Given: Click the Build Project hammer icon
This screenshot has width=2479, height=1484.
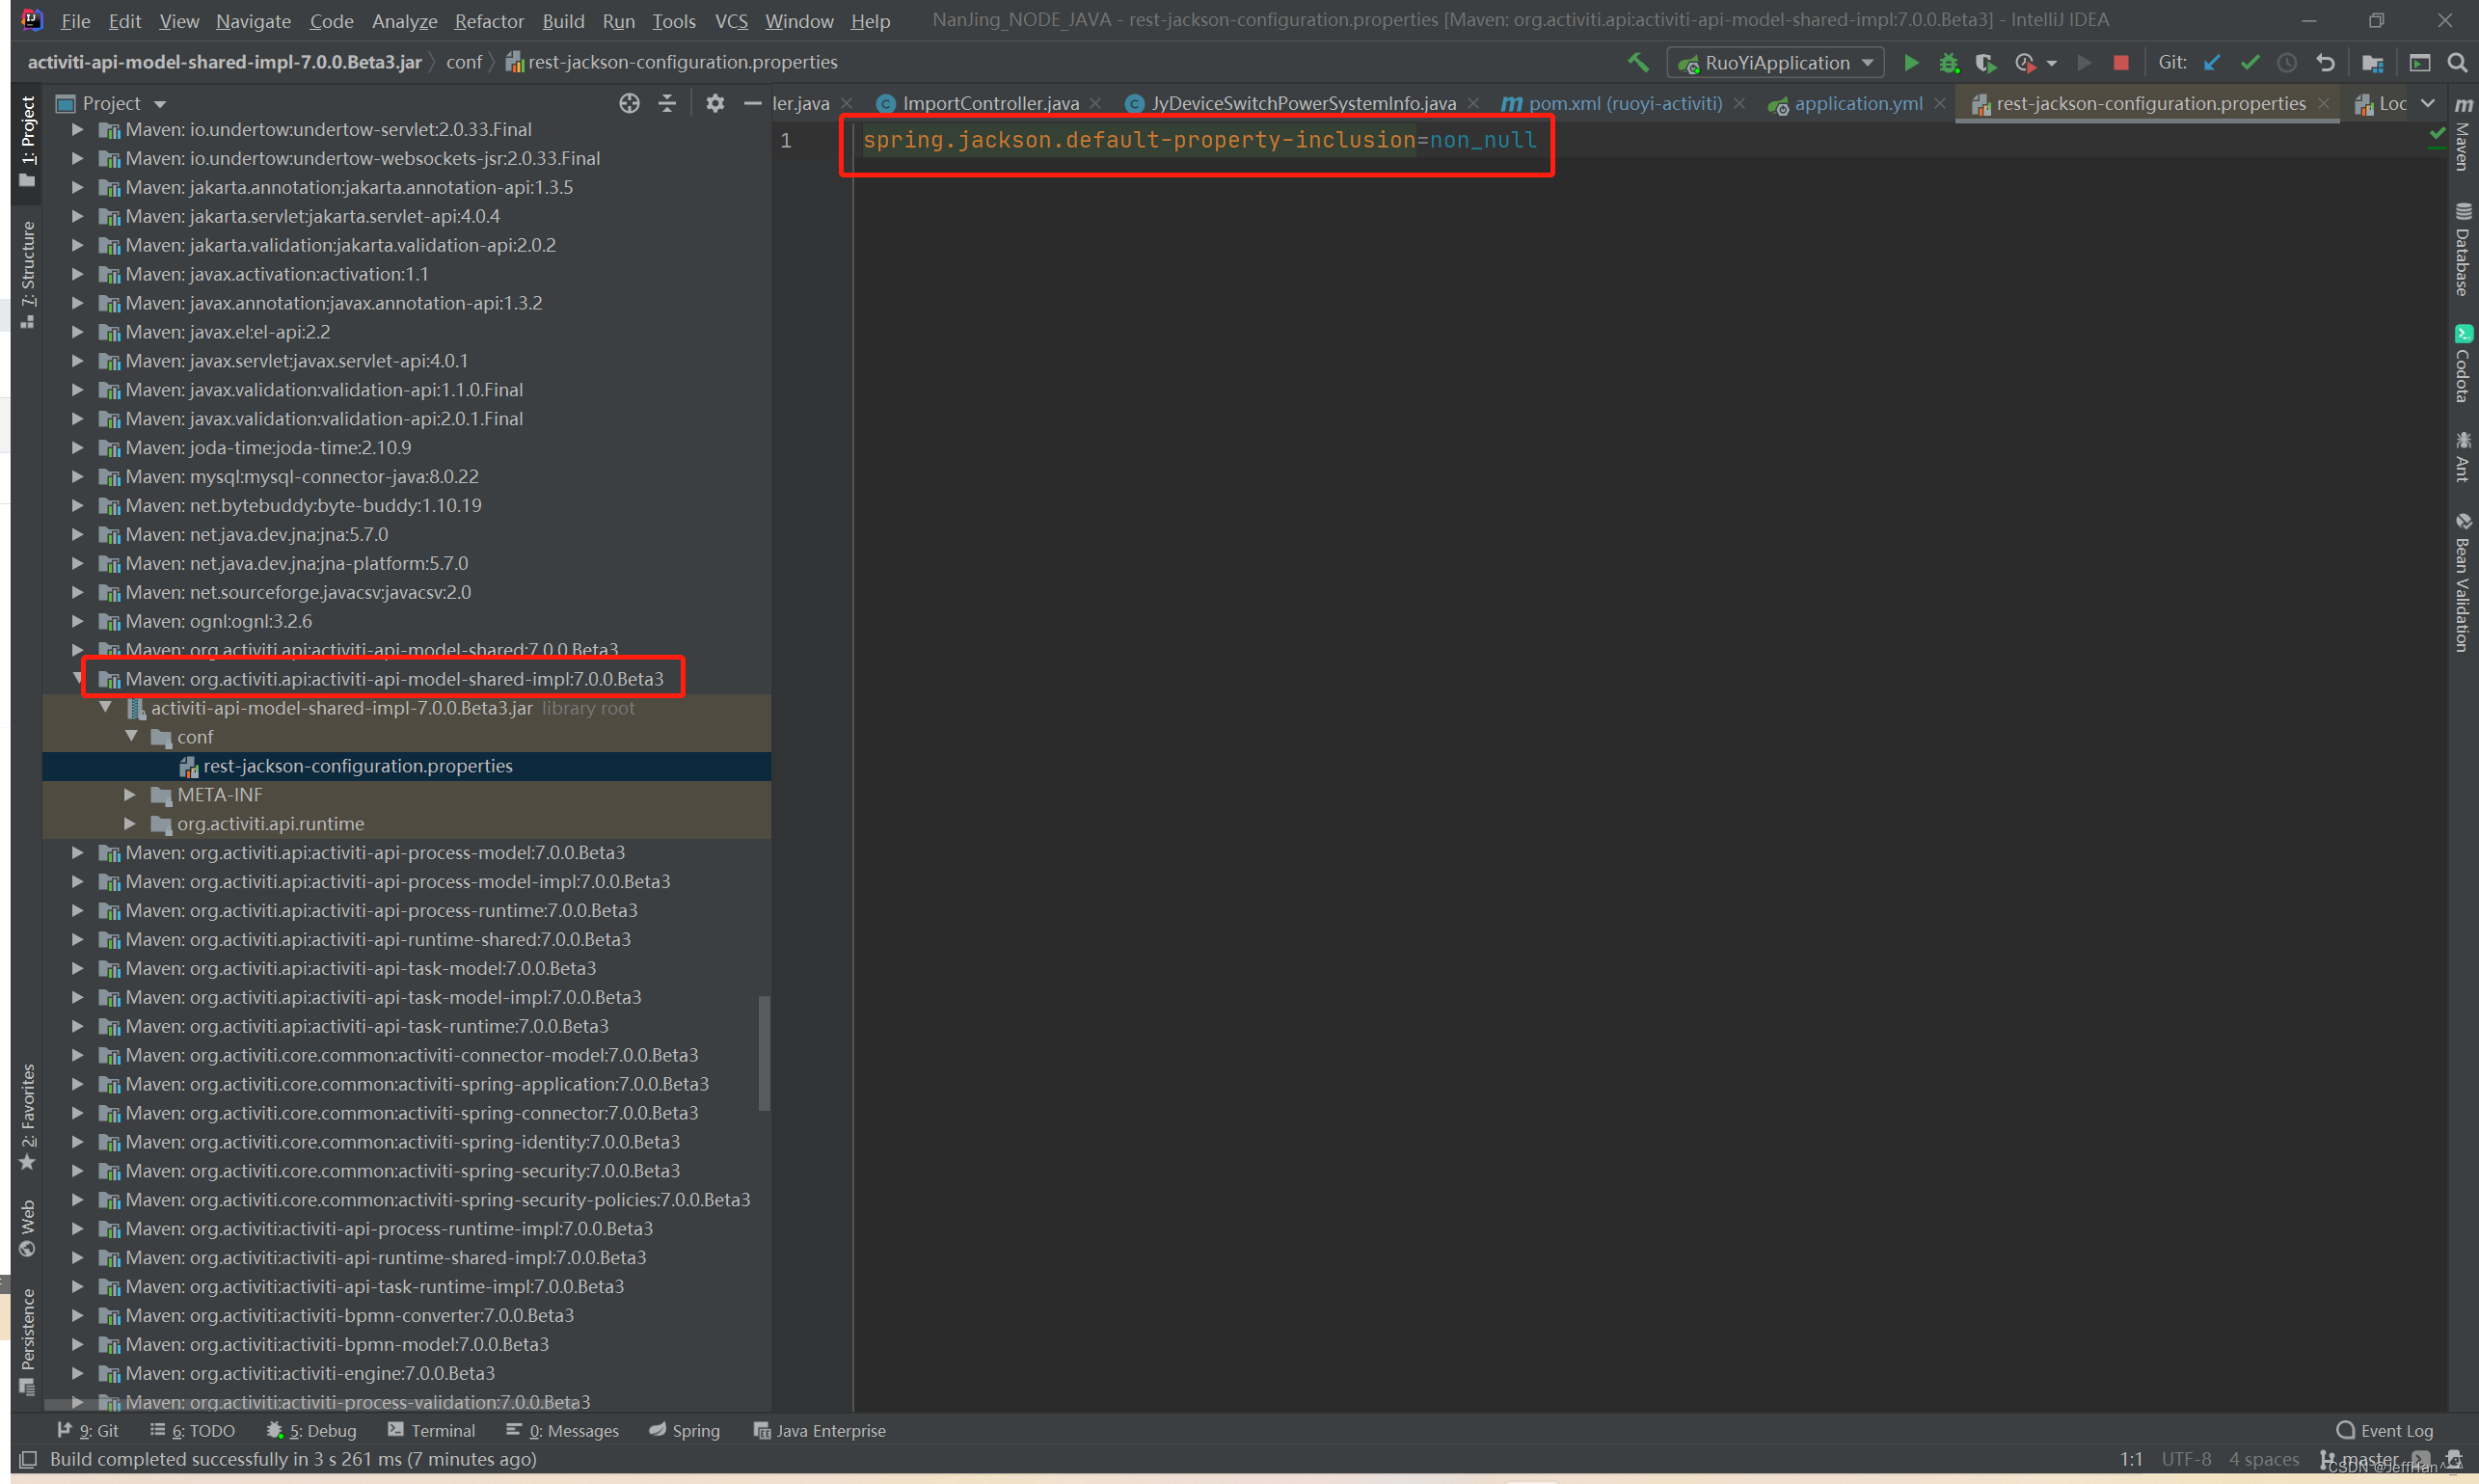Looking at the screenshot, I should tap(1637, 62).
